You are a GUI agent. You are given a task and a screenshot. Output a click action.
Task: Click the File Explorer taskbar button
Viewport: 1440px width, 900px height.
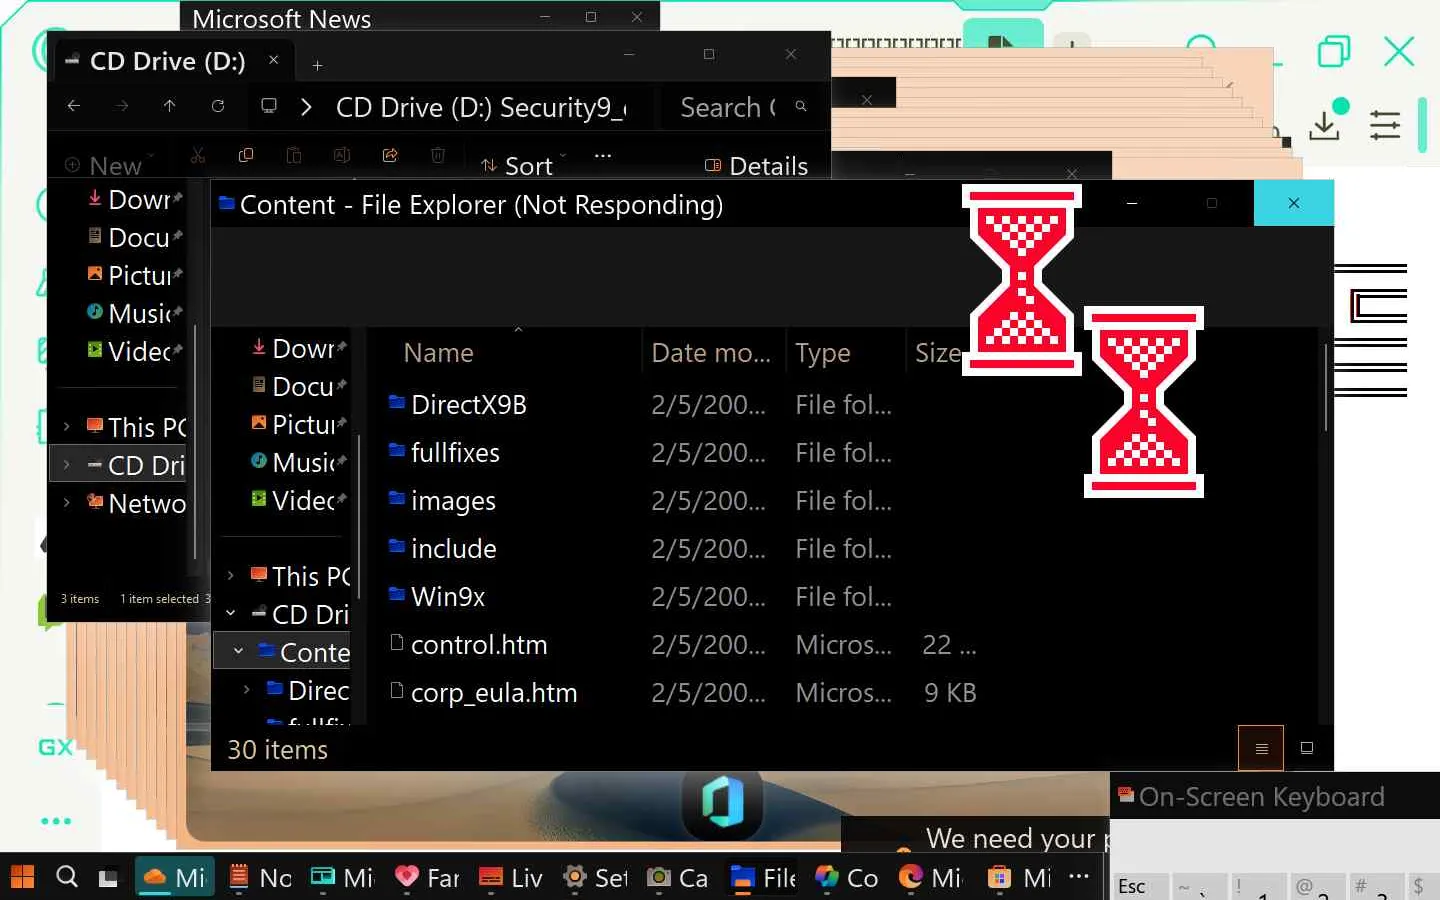pyautogui.click(x=762, y=878)
